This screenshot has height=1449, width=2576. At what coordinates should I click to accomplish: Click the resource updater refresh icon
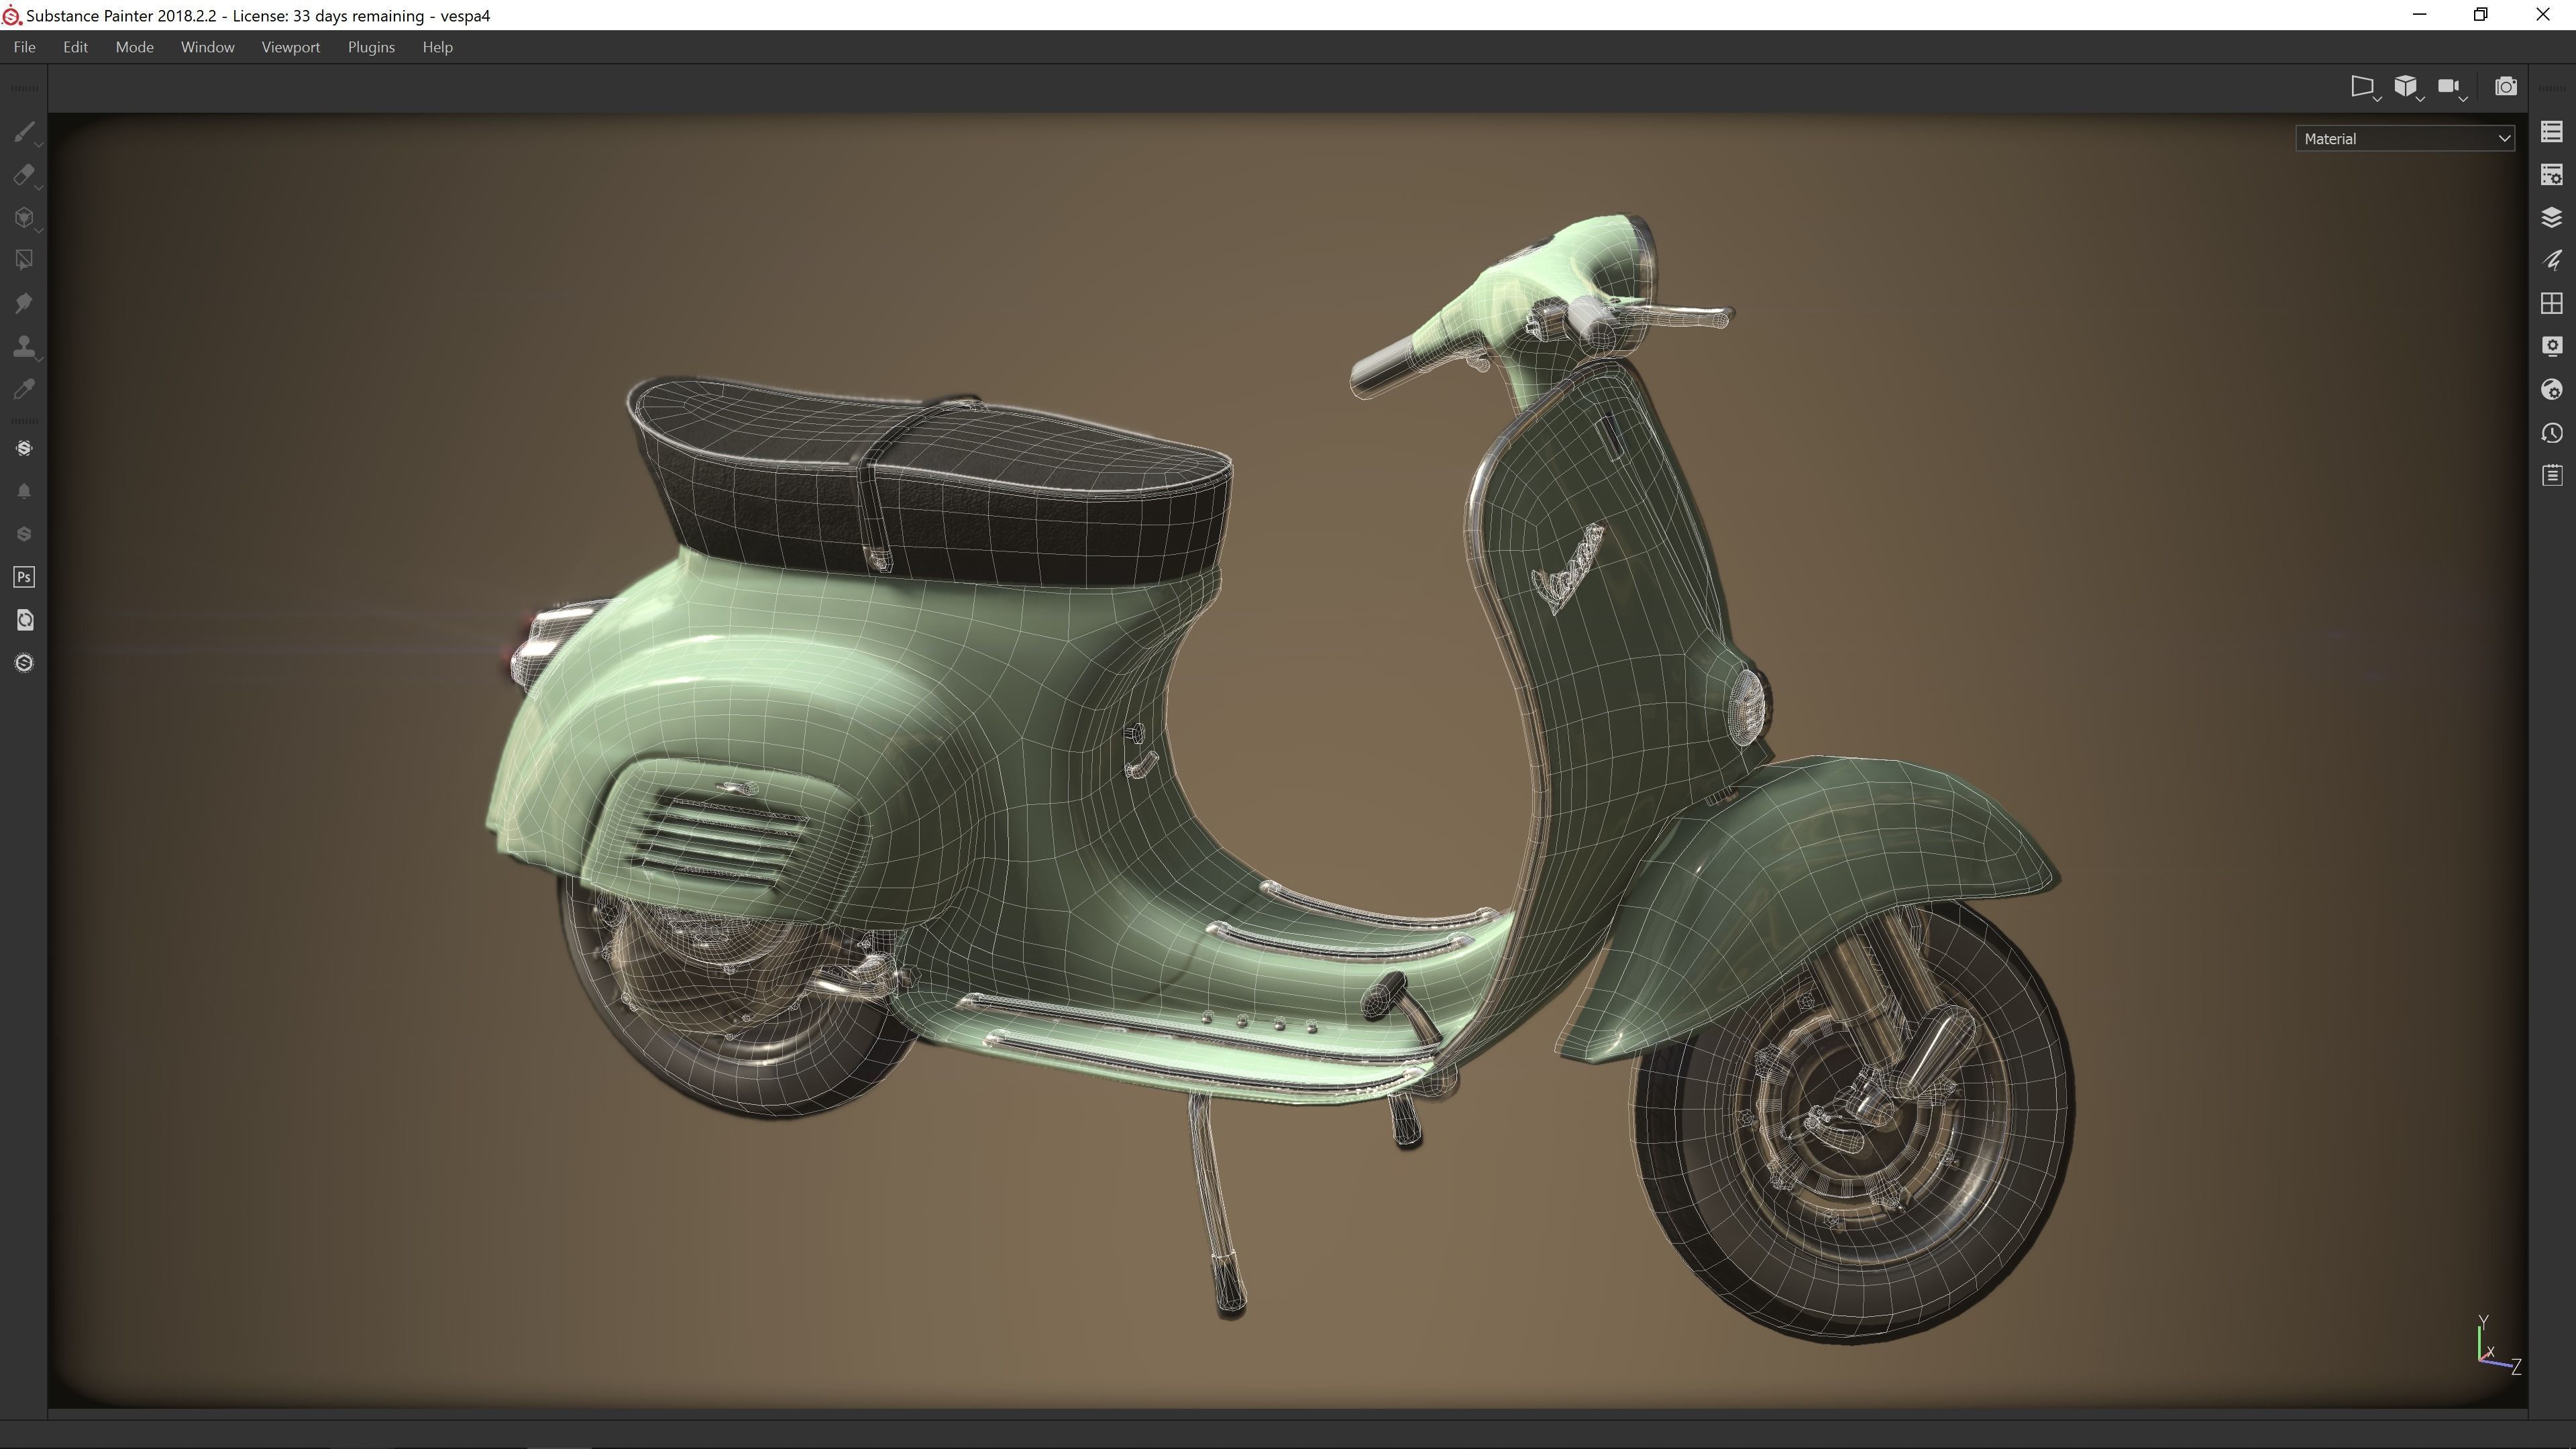pos(24,620)
